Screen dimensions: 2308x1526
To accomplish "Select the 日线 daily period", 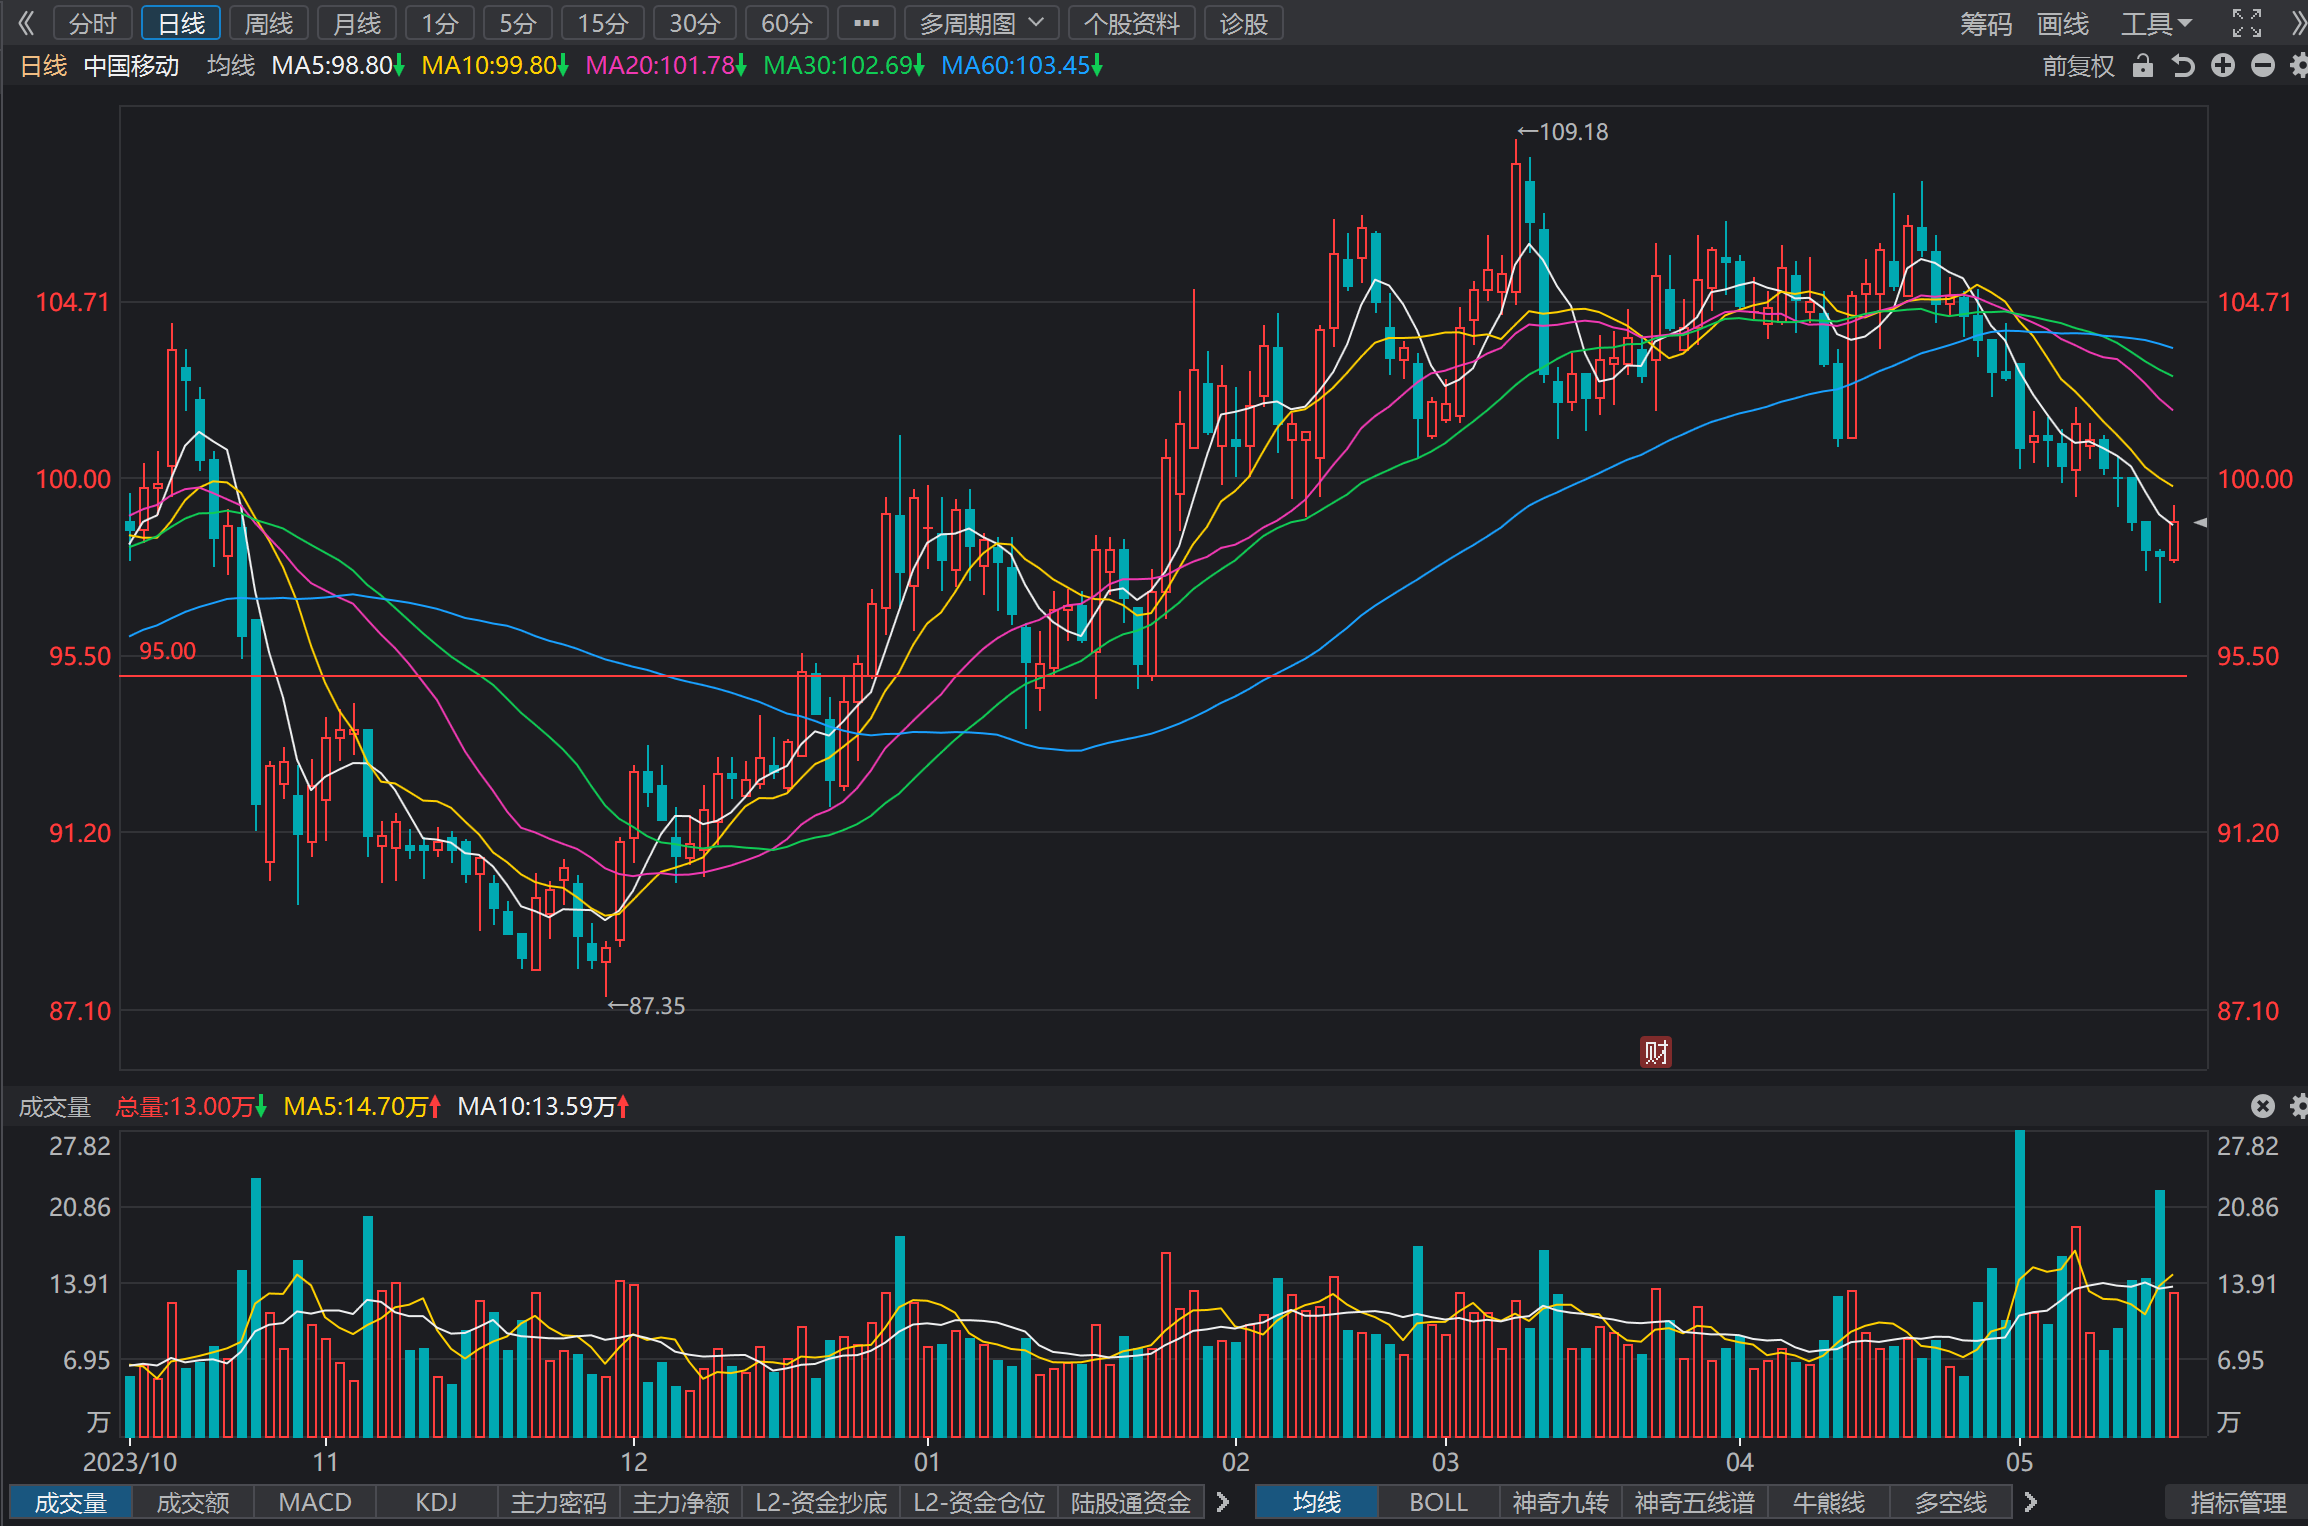I will (x=181, y=23).
